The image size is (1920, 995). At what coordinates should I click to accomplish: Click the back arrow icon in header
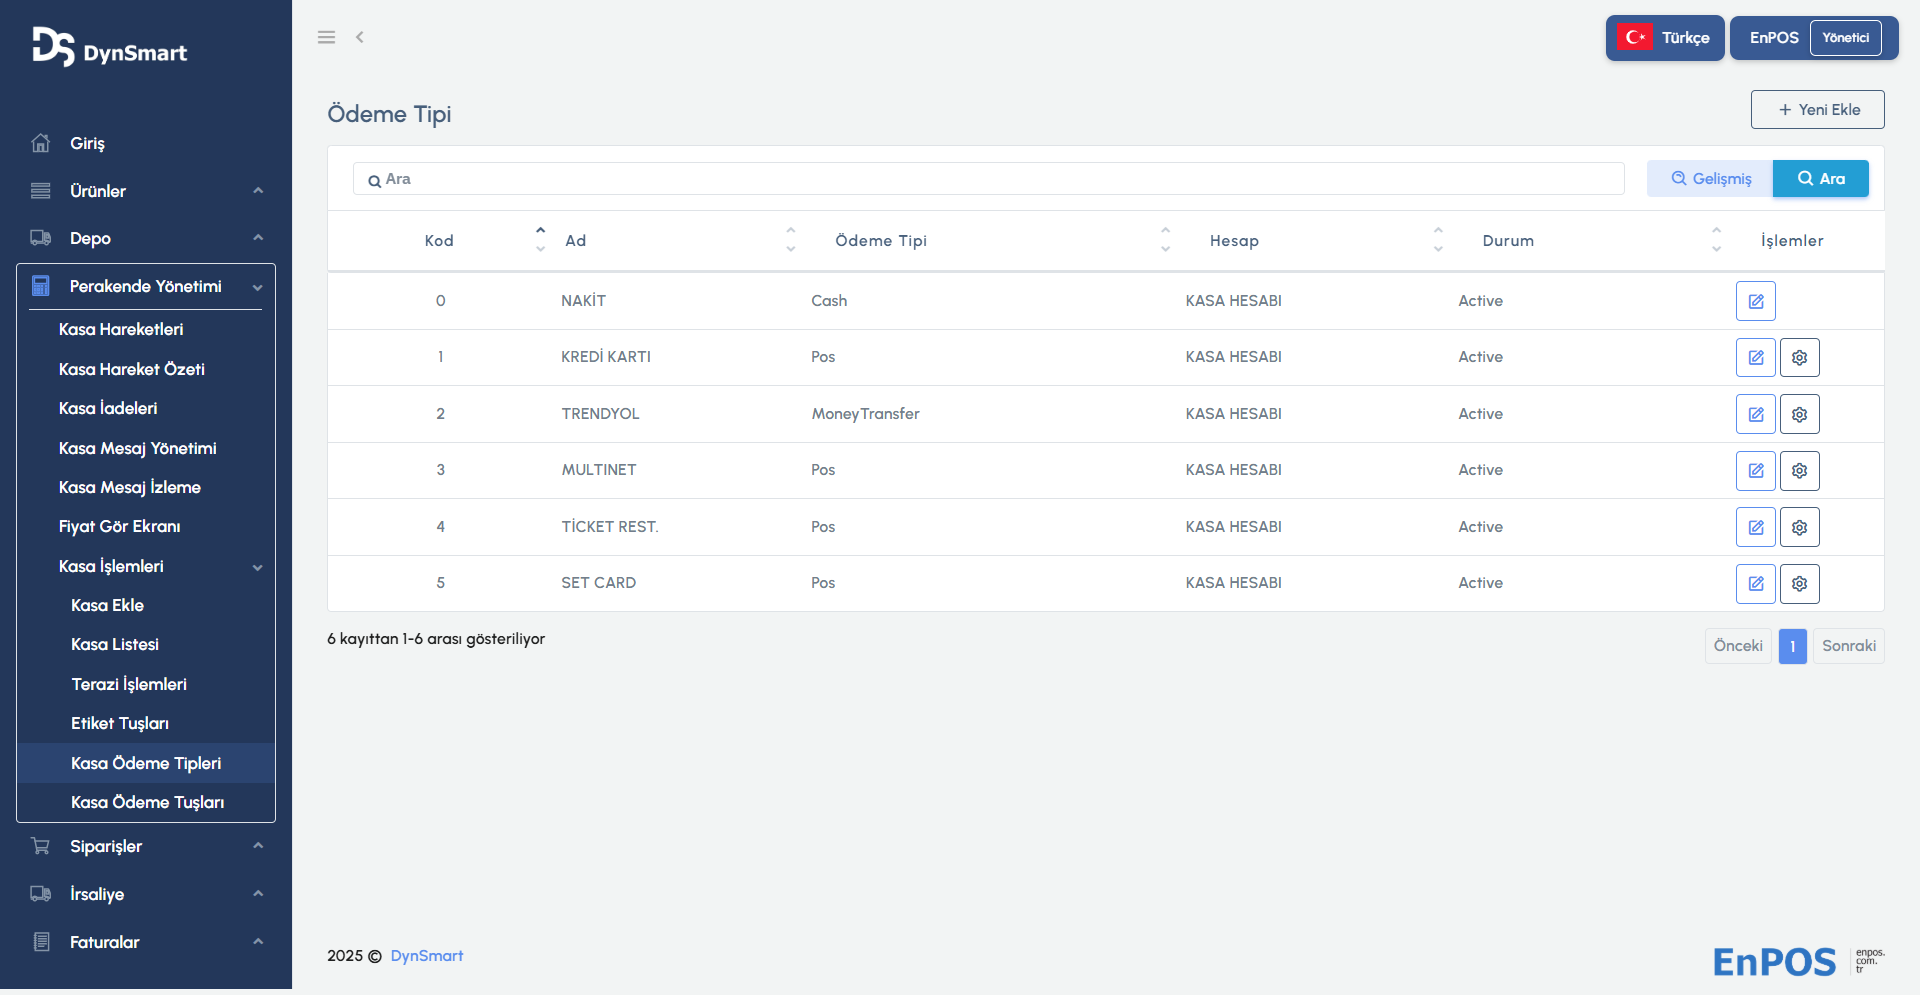pos(360,37)
